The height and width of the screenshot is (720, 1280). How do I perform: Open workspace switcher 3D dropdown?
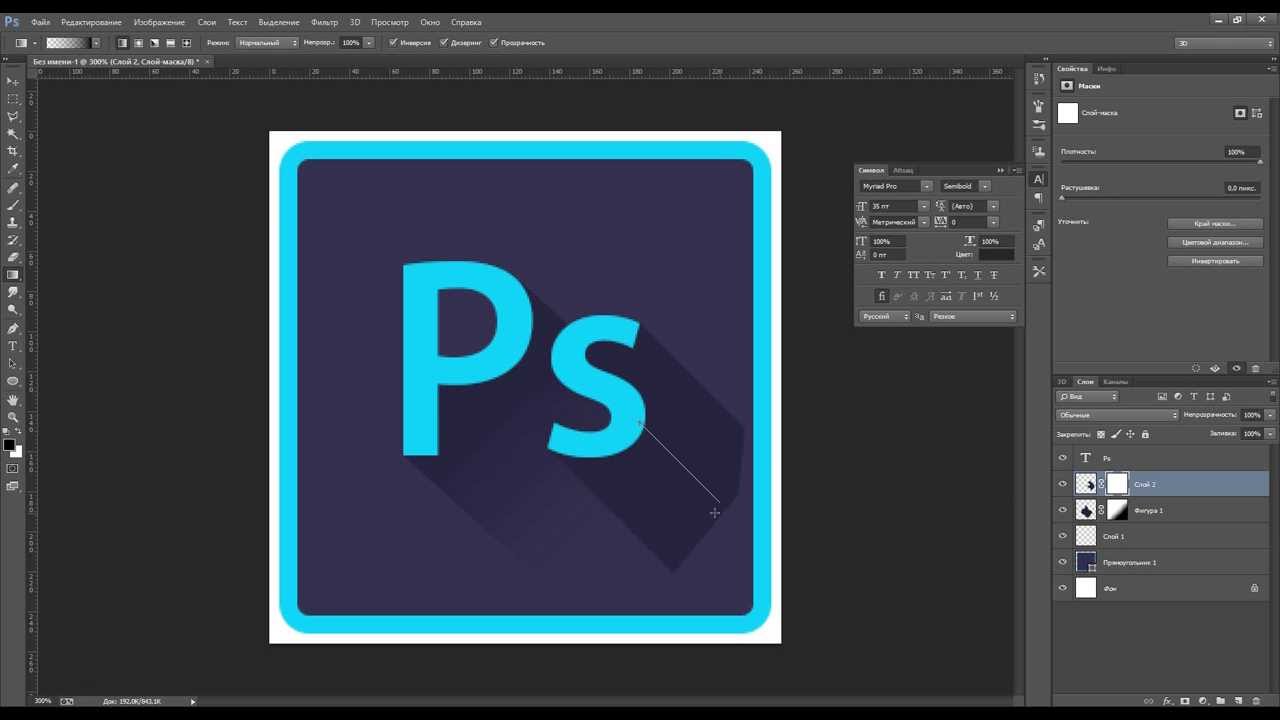coord(1224,43)
